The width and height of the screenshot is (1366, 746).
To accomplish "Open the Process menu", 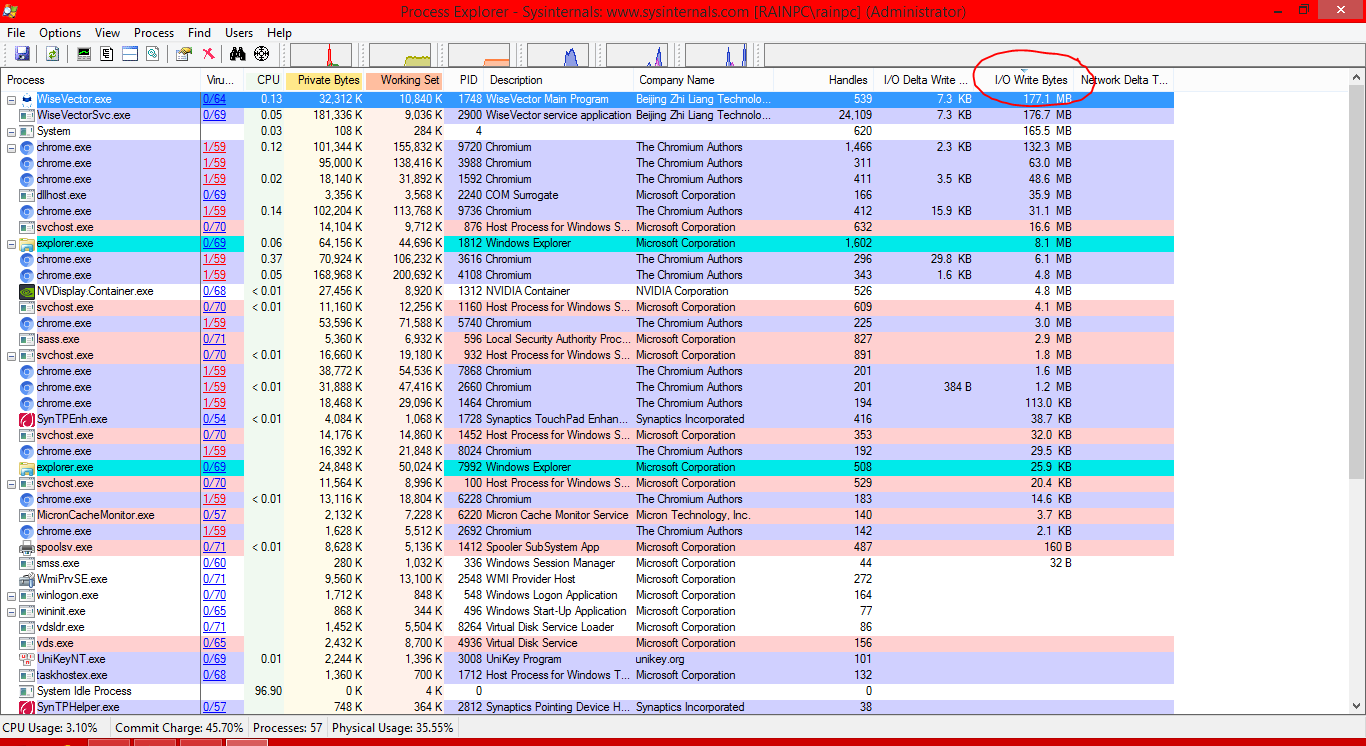I will point(154,33).
